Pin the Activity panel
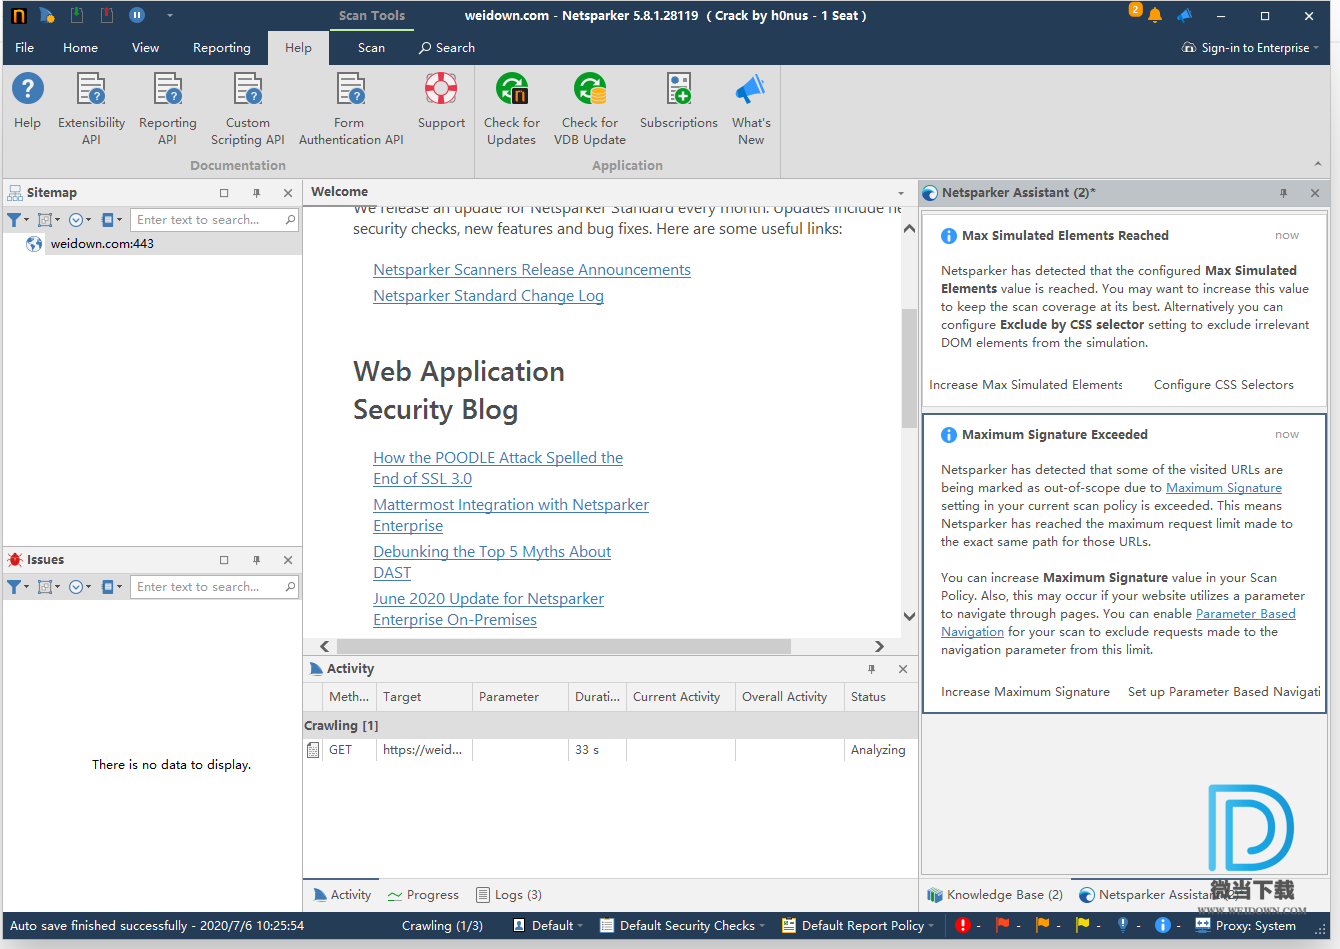The width and height of the screenshot is (1340, 949). [x=871, y=669]
